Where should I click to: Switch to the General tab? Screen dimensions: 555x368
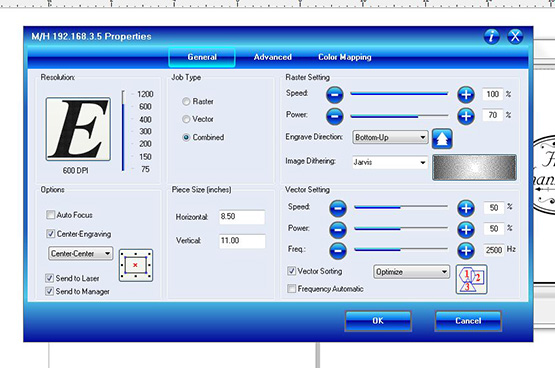[x=202, y=57]
